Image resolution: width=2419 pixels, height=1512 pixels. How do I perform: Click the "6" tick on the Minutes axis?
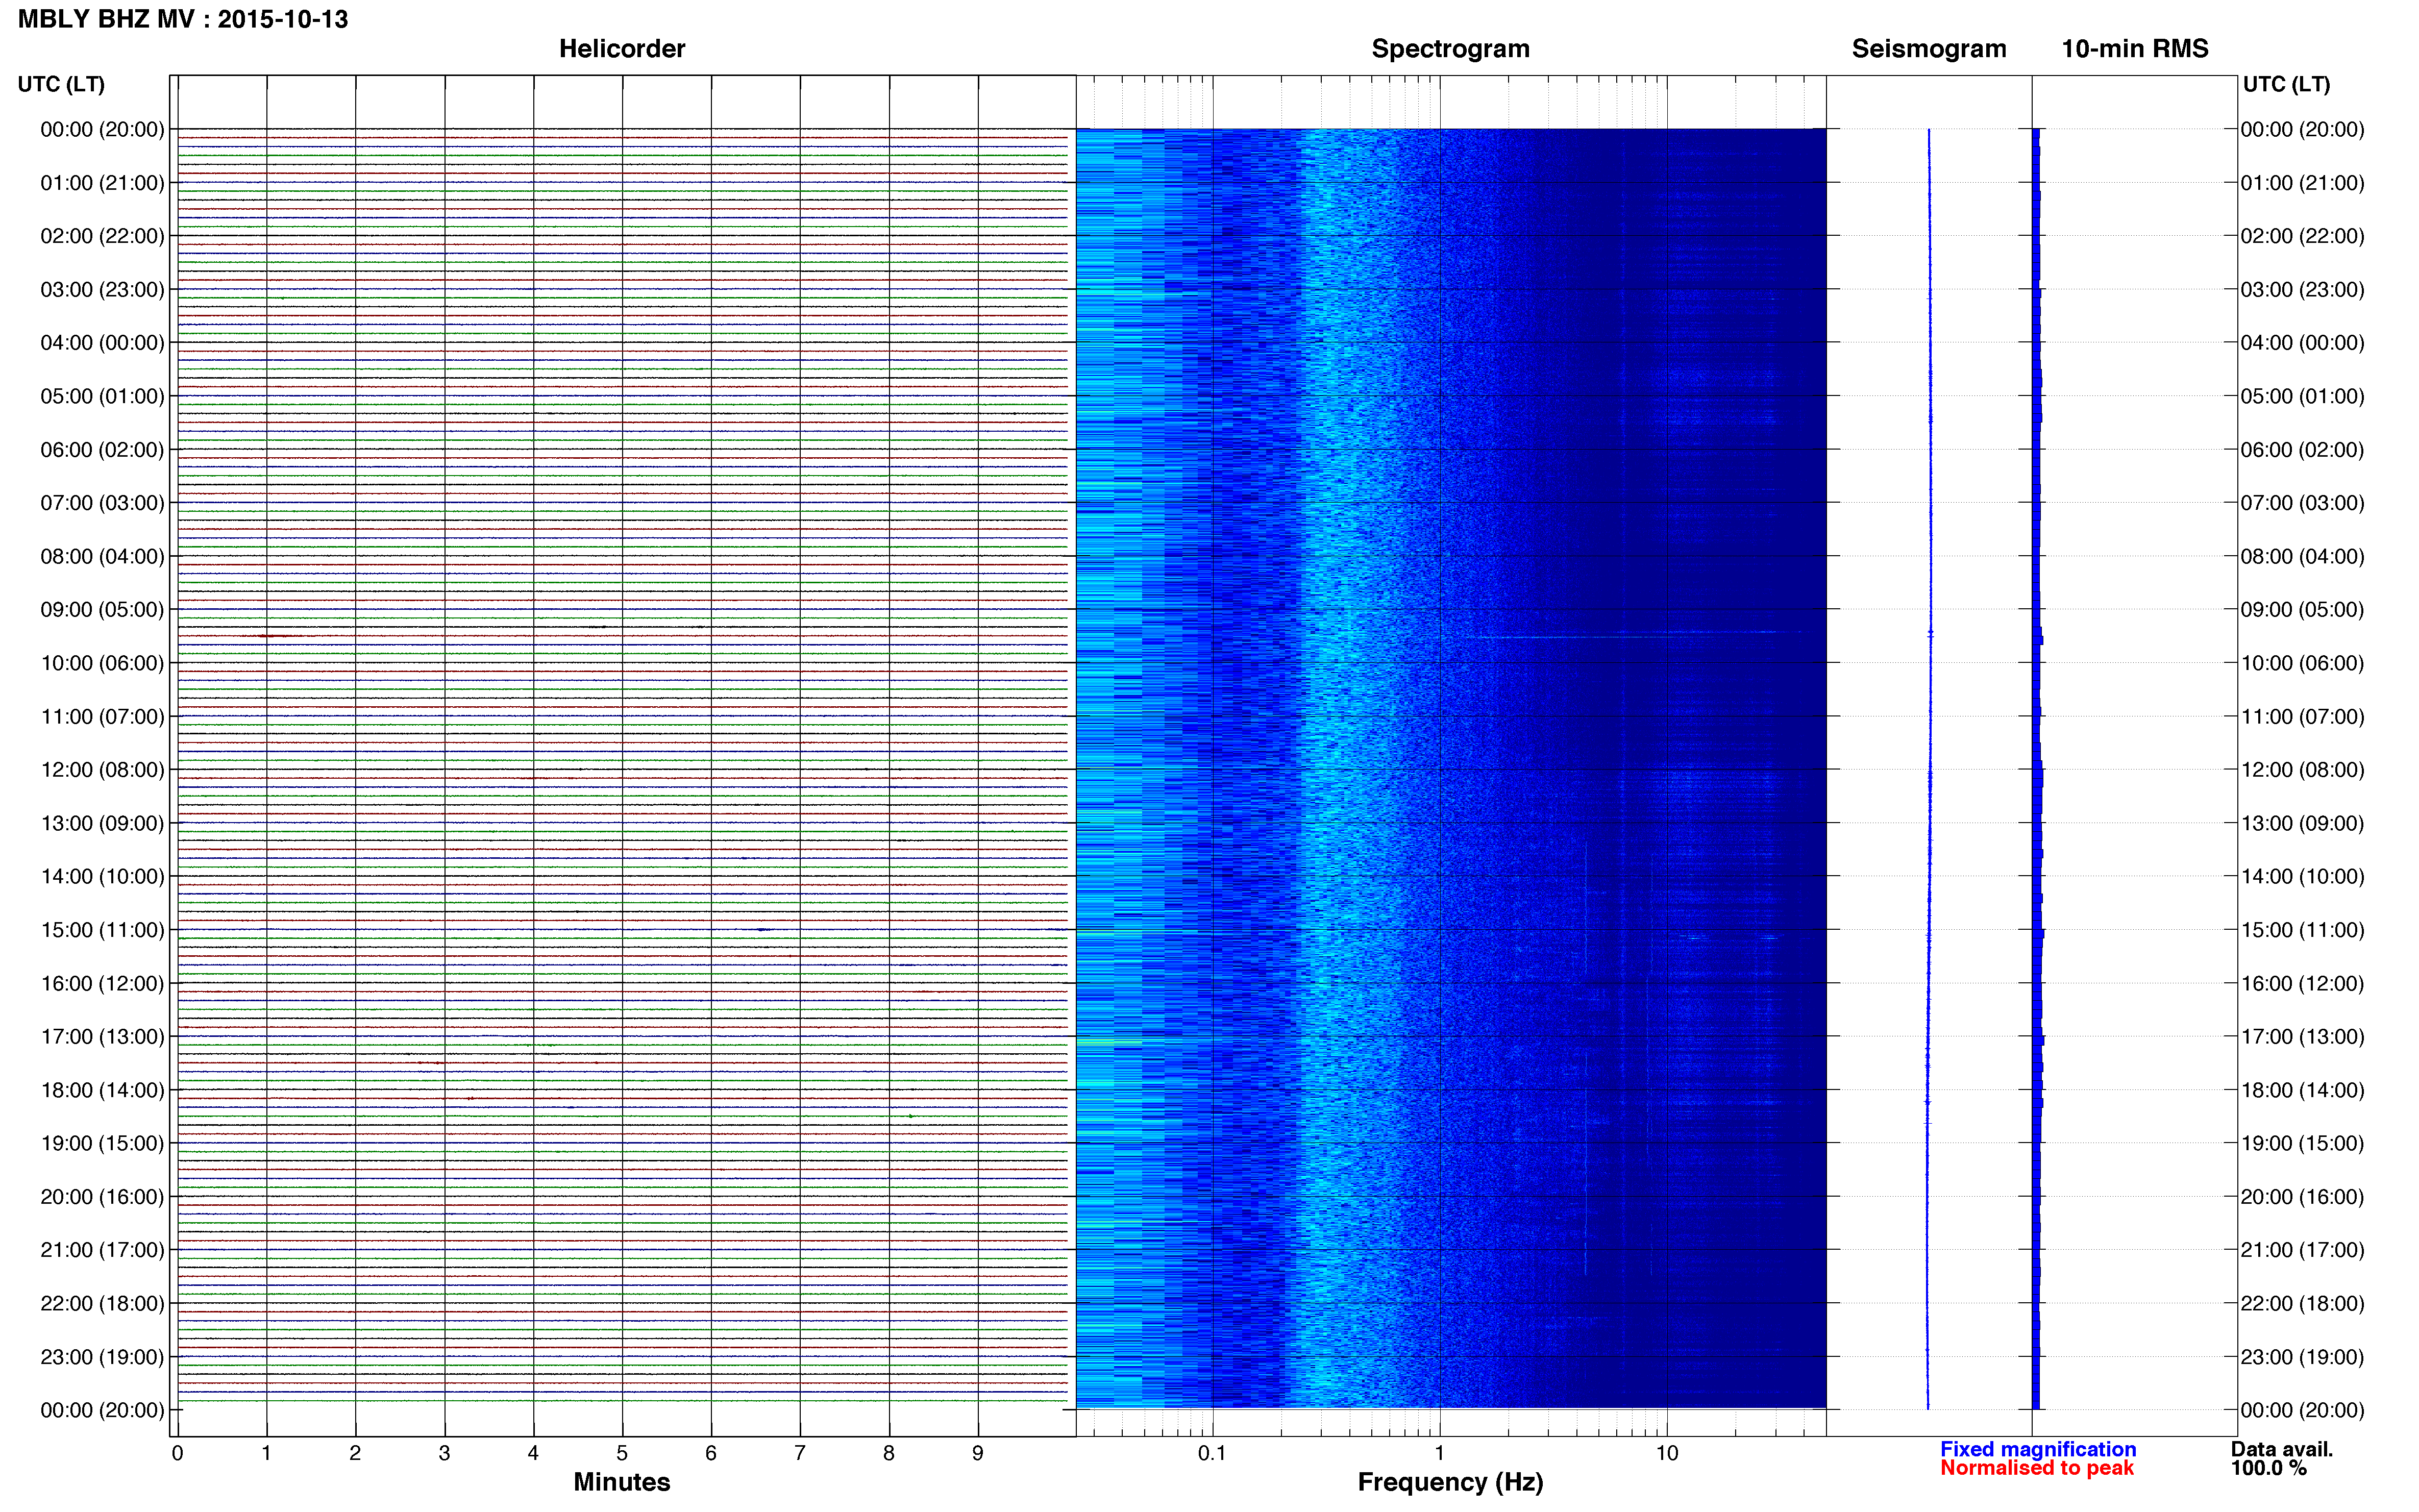711,1453
